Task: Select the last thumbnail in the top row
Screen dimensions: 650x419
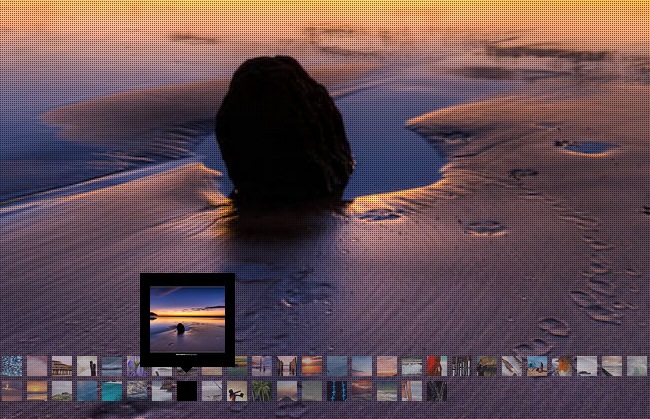Action: [x=636, y=366]
